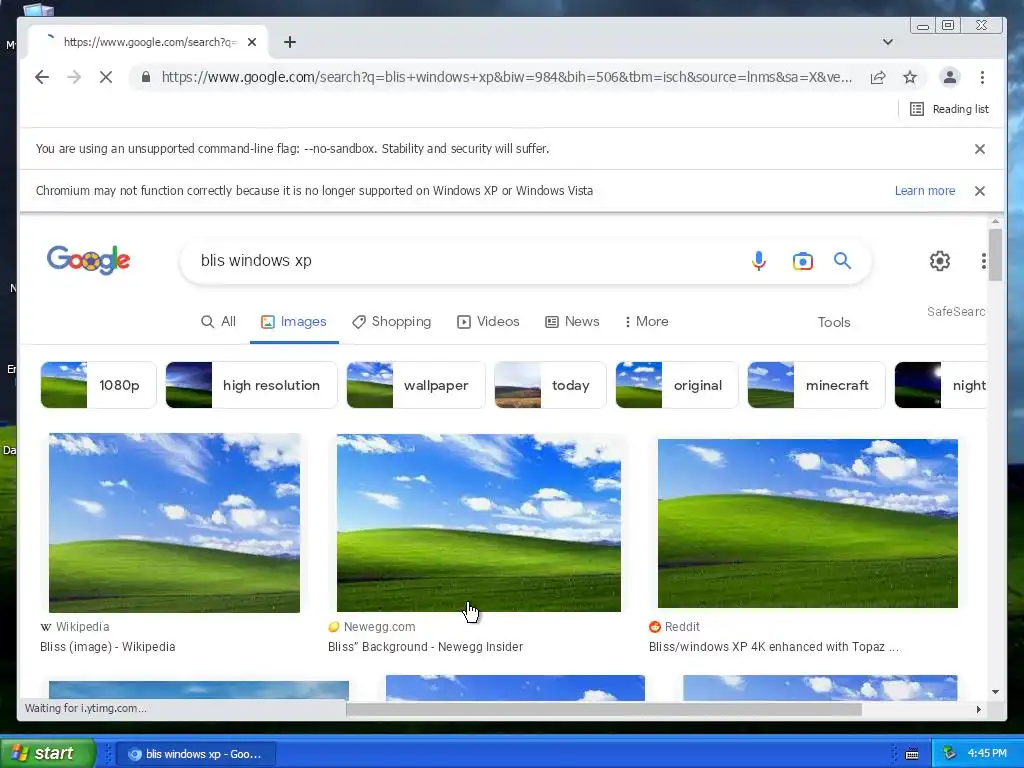Filter by the night chip
Image resolution: width=1024 pixels, height=768 pixels.
click(940, 385)
